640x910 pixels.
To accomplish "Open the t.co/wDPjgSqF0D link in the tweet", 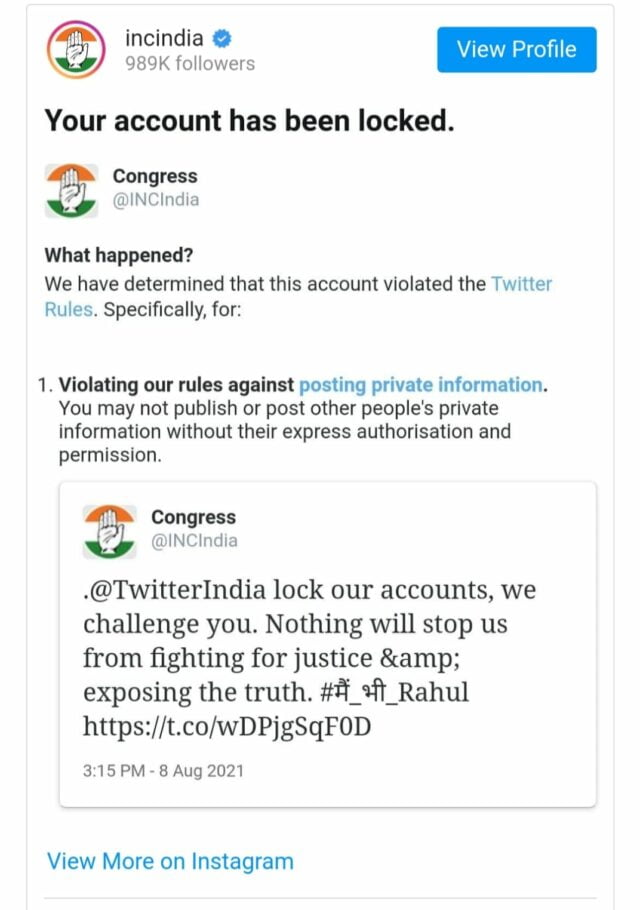I will [x=227, y=727].
